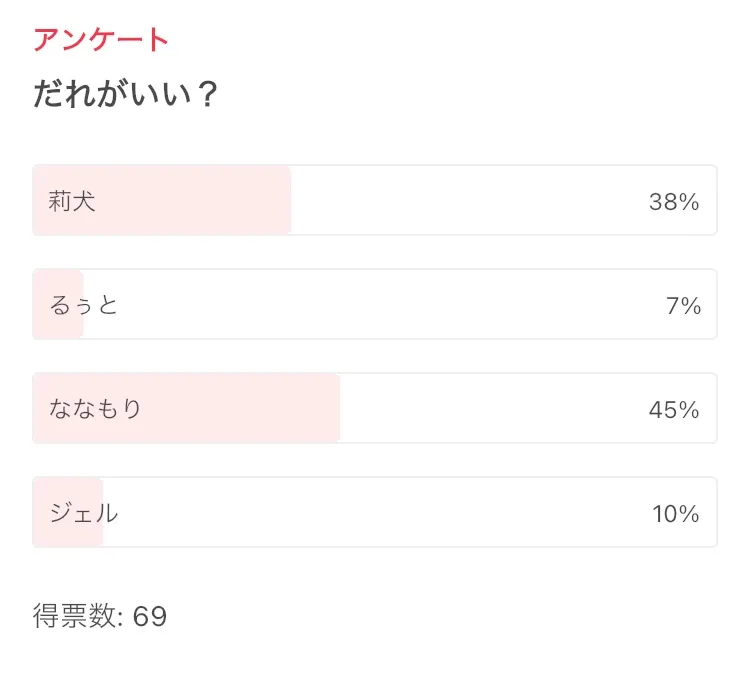750x681 pixels.
Task: Click the アンケート heading
Action: click(101, 40)
